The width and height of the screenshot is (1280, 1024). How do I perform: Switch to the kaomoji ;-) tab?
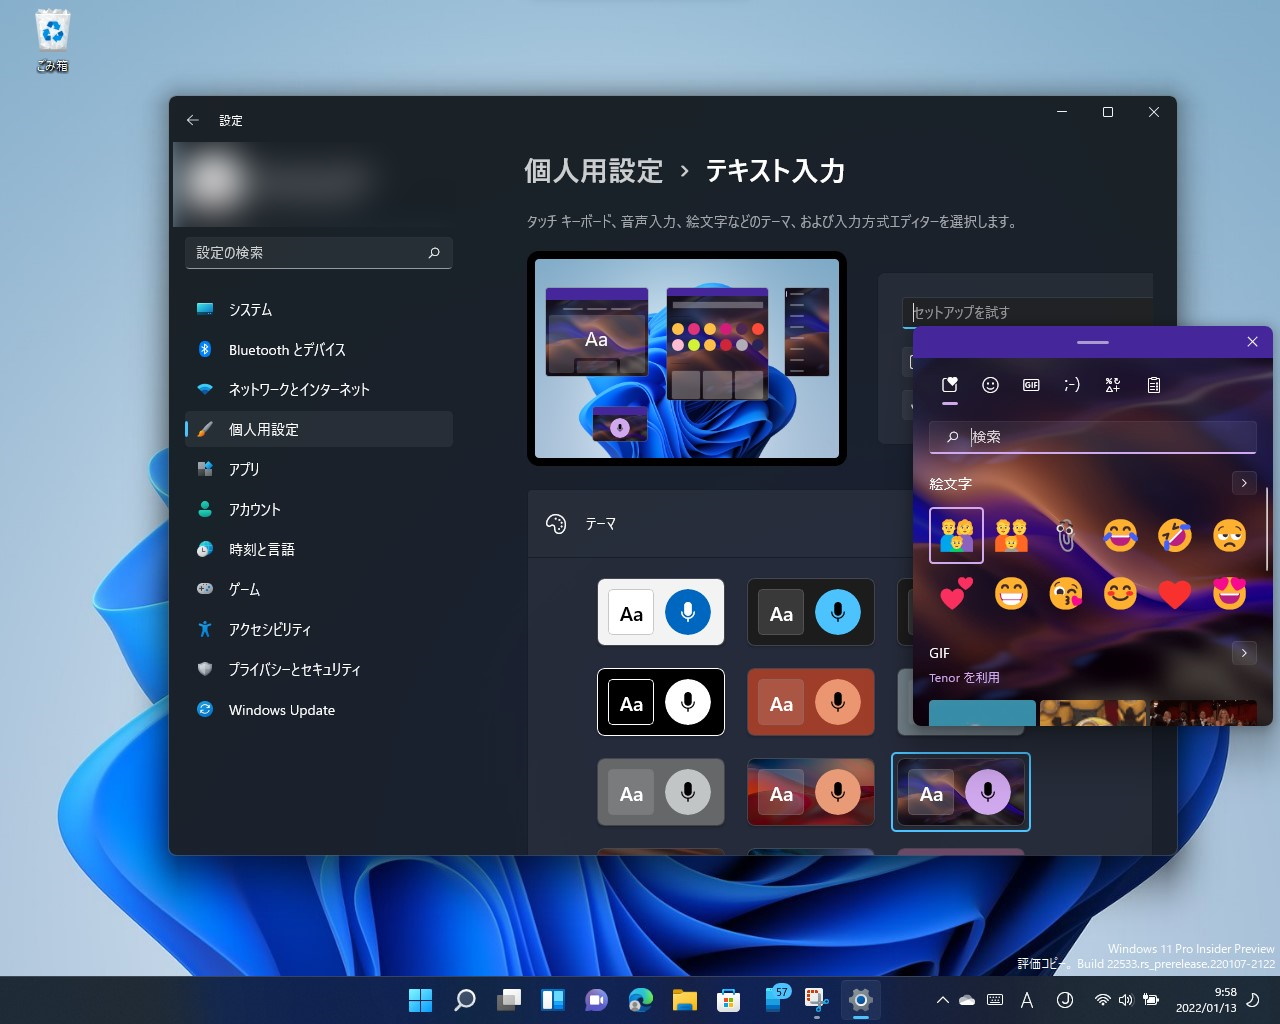[x=1072, y=385]
